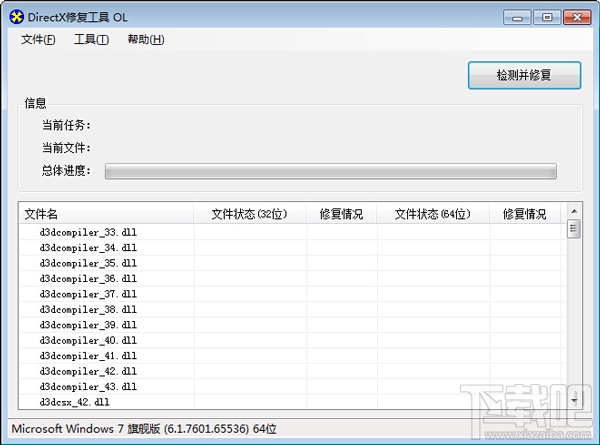Click the 文件状态(32位) column header
Screen dimensions: 600x445
[249, 214]
